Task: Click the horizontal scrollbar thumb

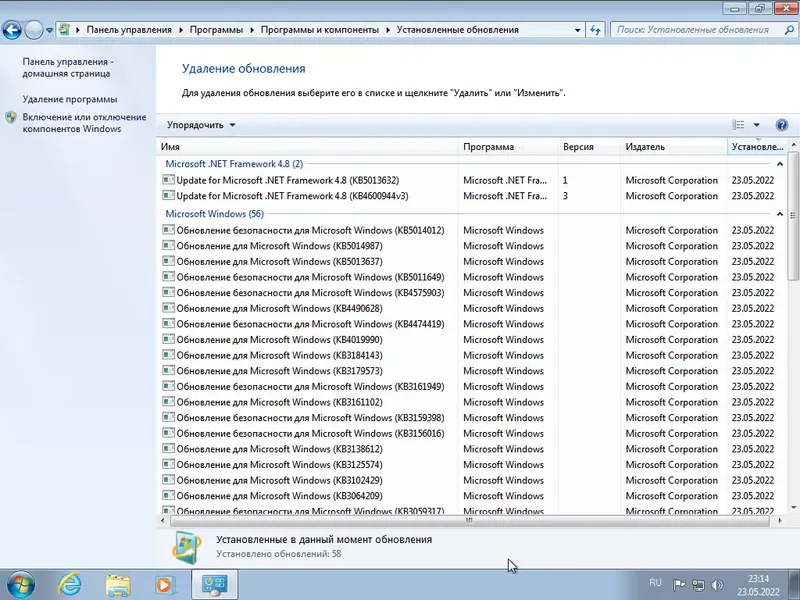Action: [469, 521]
